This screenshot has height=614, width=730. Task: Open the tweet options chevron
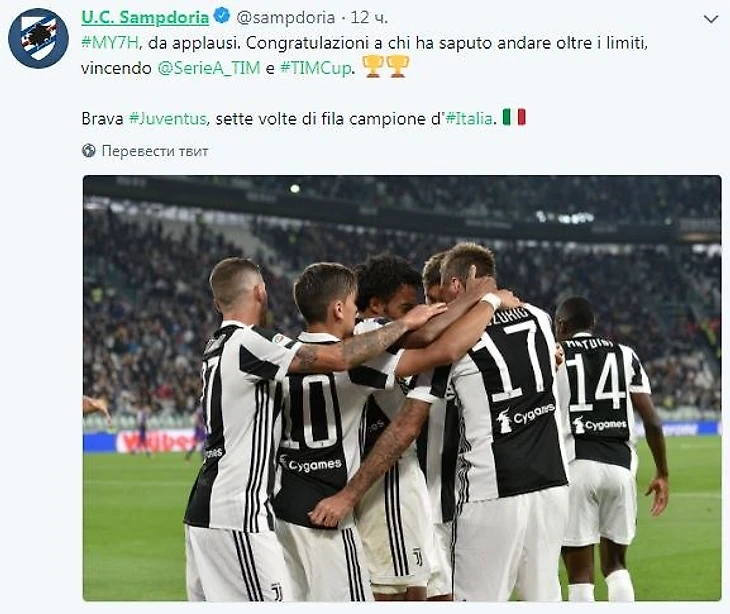pyautogui.click(x=711, y=20)
